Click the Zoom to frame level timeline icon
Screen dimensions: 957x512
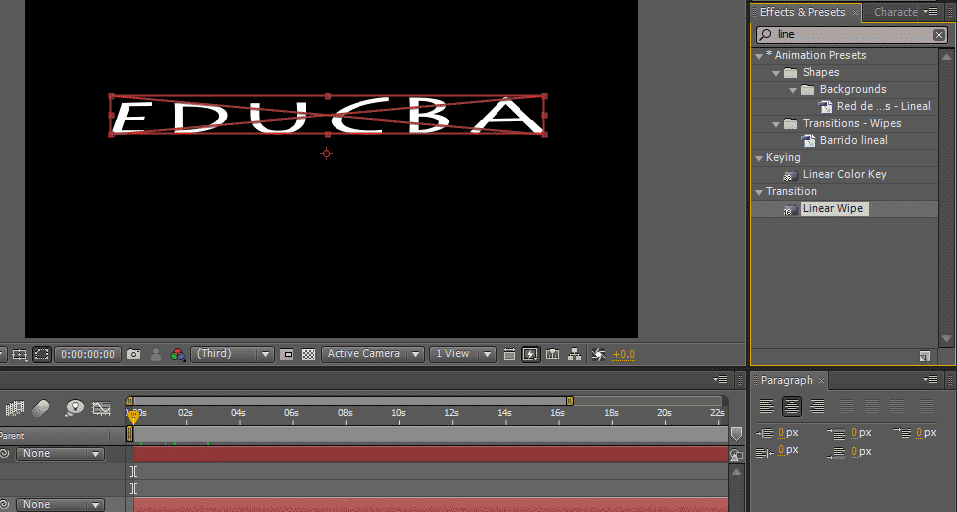coord(737,455)
